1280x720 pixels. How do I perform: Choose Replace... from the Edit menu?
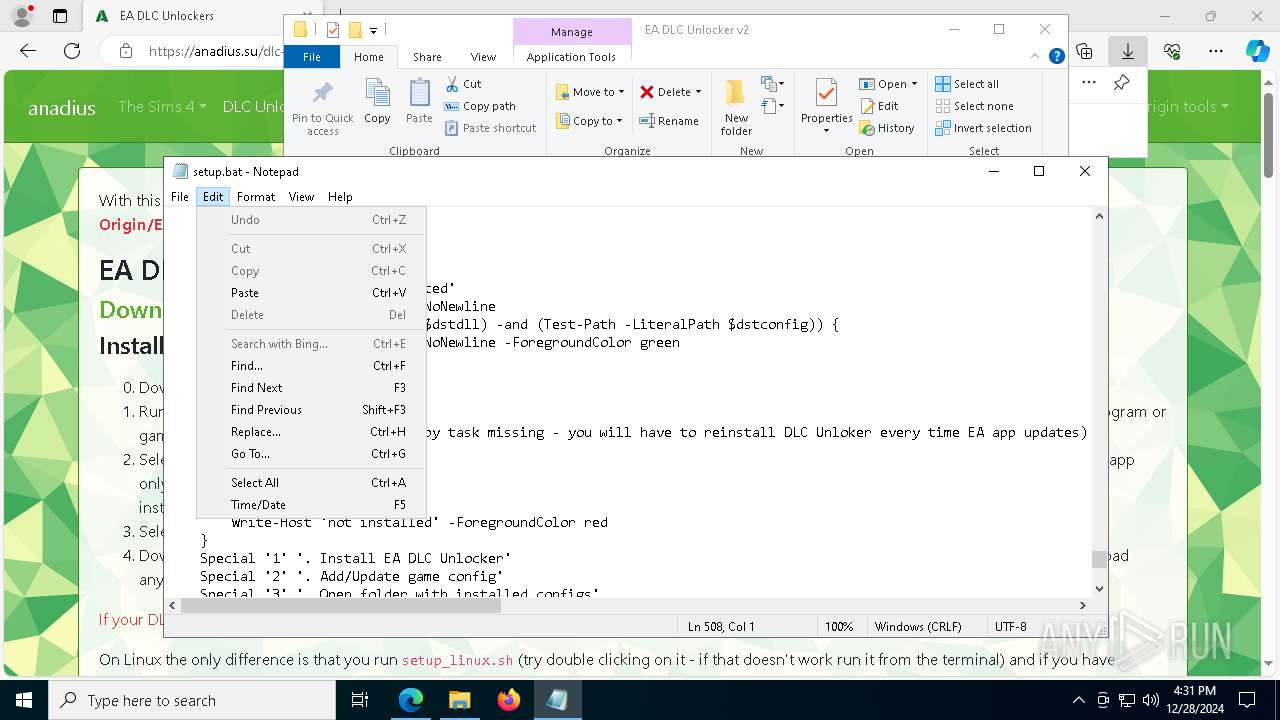coord(312,432)
